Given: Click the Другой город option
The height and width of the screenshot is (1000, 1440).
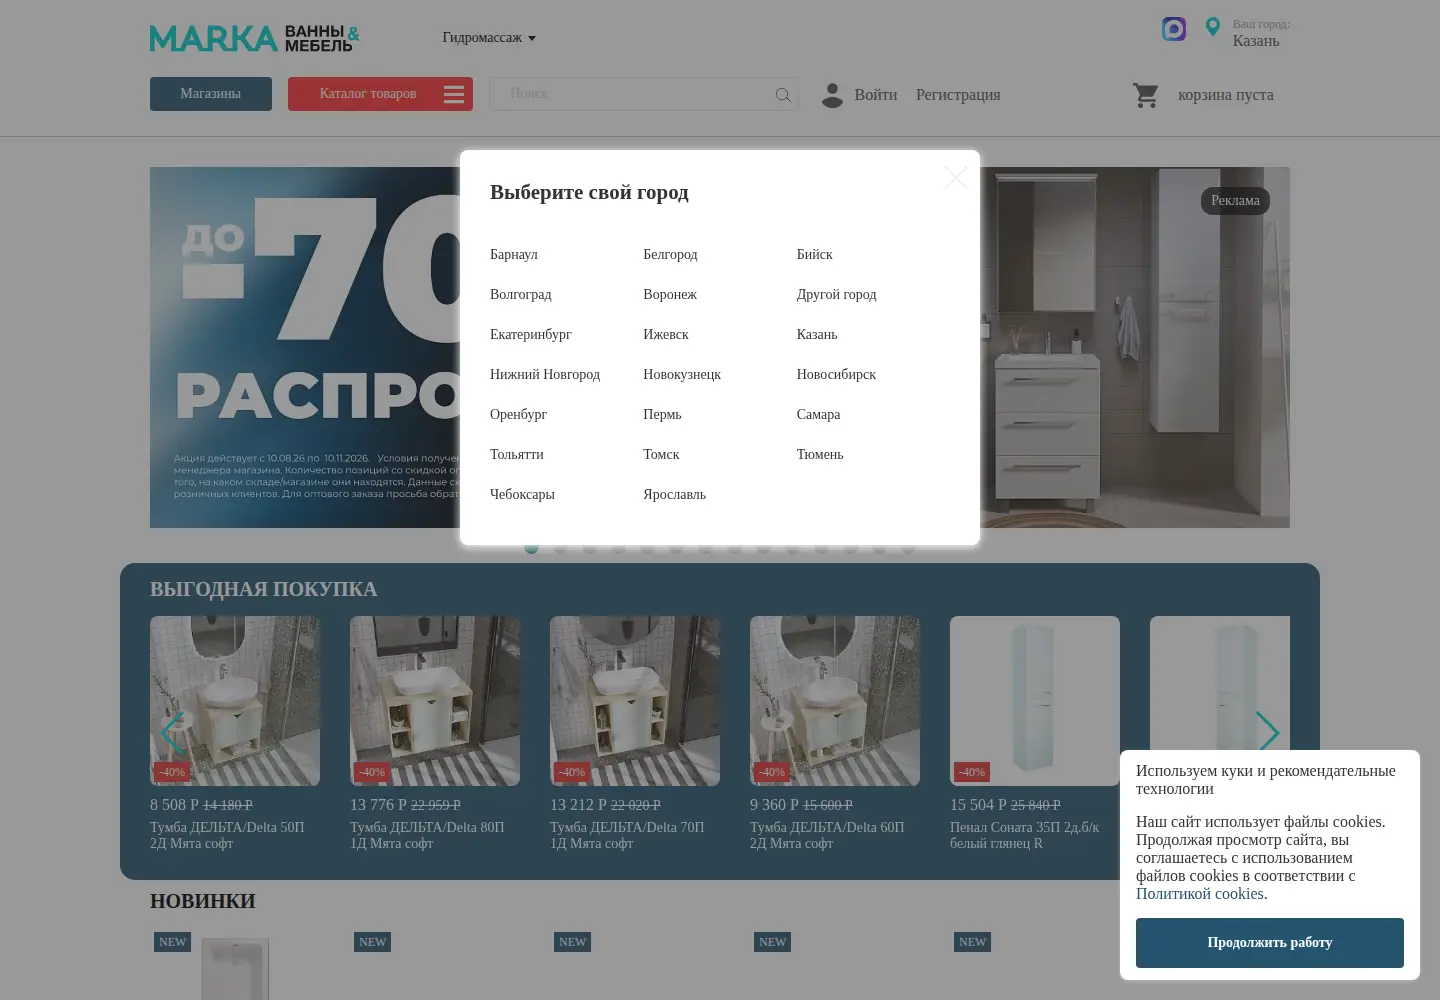Looking at the screenshot, I should pyautogui.click(x=836, y=295).
